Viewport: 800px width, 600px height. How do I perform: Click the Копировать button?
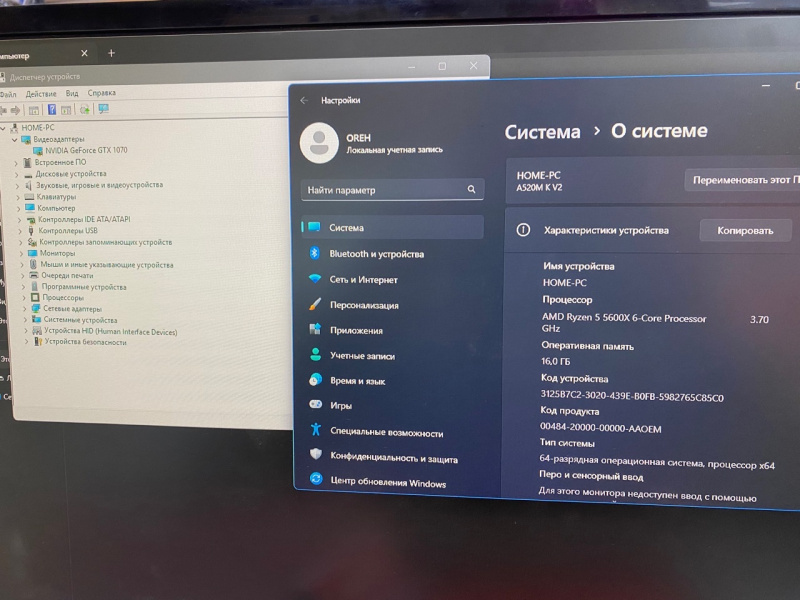(x=745, y=231)
